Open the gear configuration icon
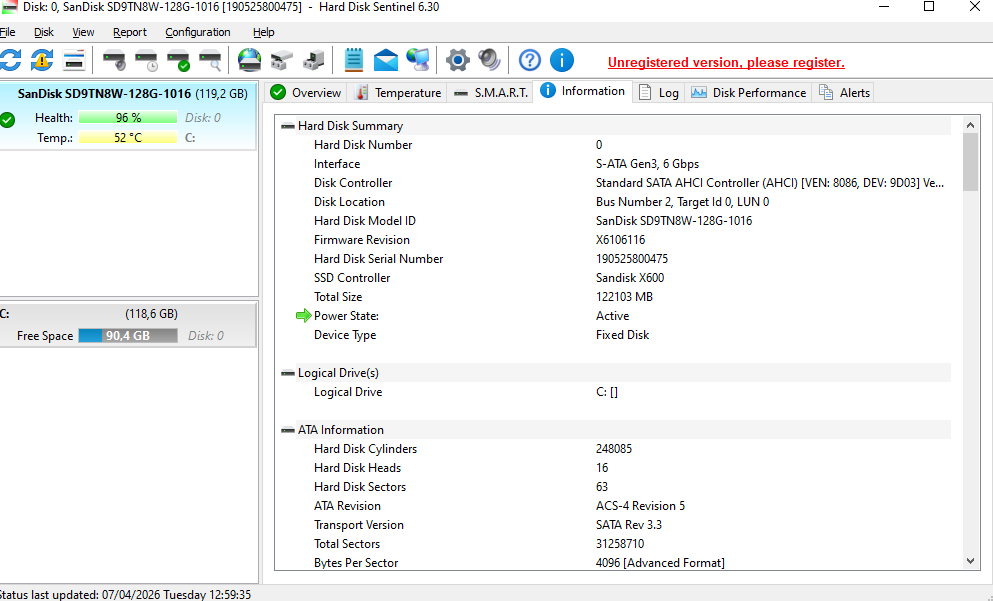 [457, 60]
